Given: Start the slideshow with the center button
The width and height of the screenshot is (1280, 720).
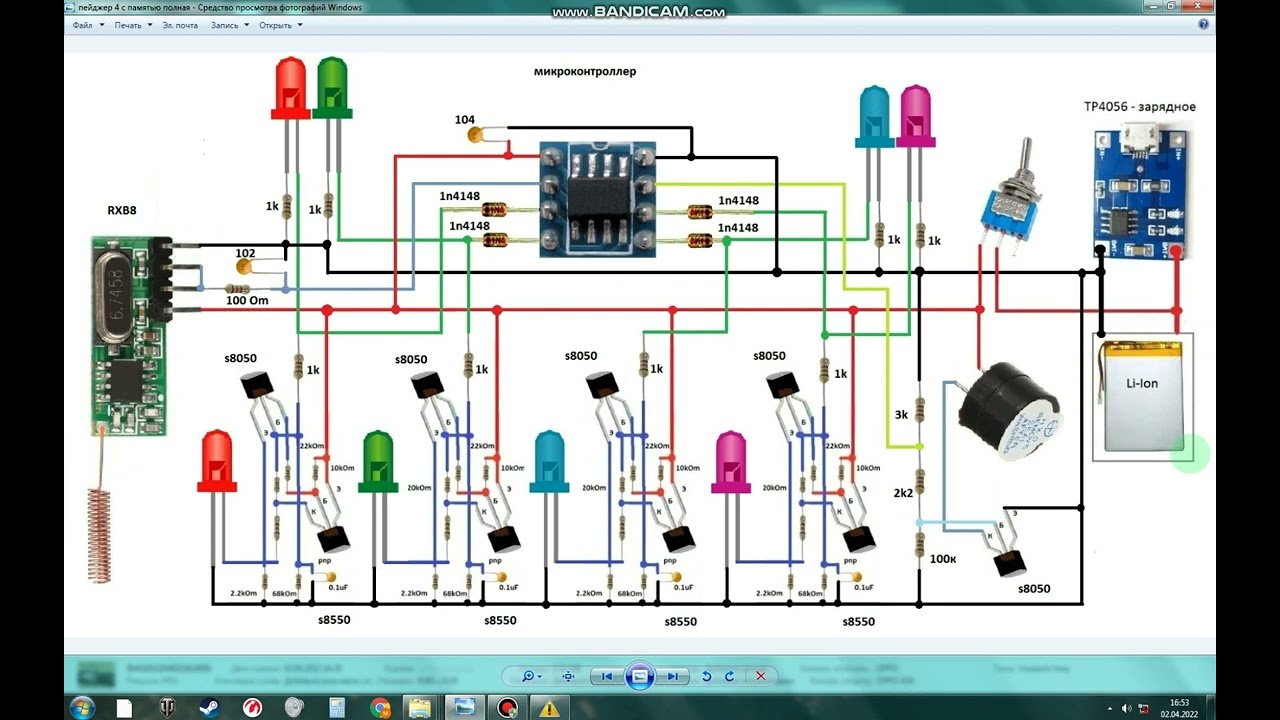Looking at the screenshot, I should pos(640,676).
